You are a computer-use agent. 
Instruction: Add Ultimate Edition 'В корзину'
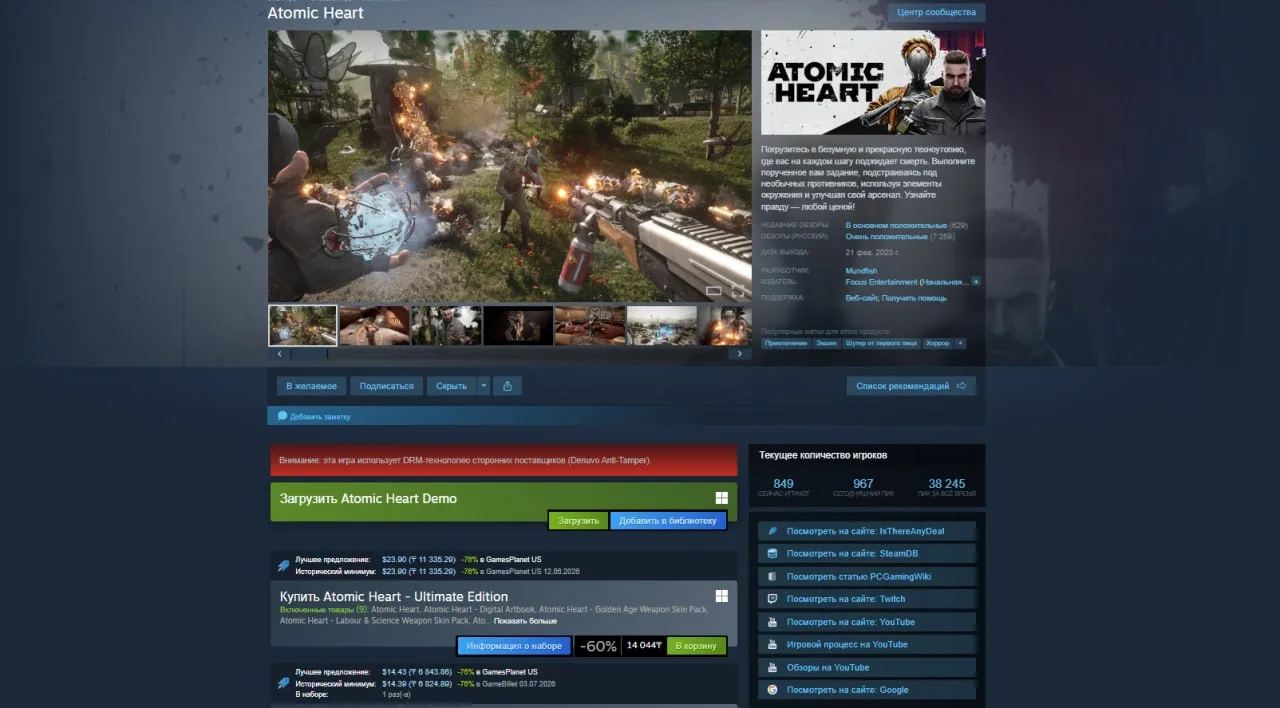point(696,646)
